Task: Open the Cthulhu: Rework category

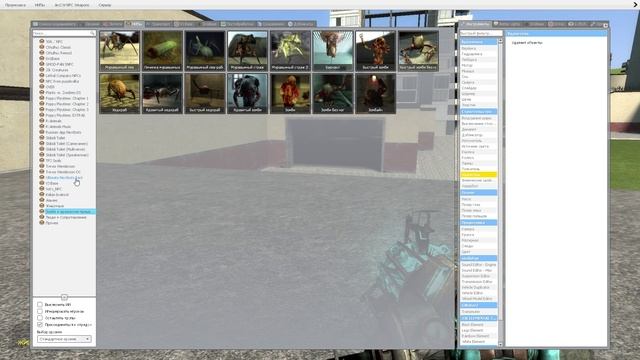Action: [58, 53]
